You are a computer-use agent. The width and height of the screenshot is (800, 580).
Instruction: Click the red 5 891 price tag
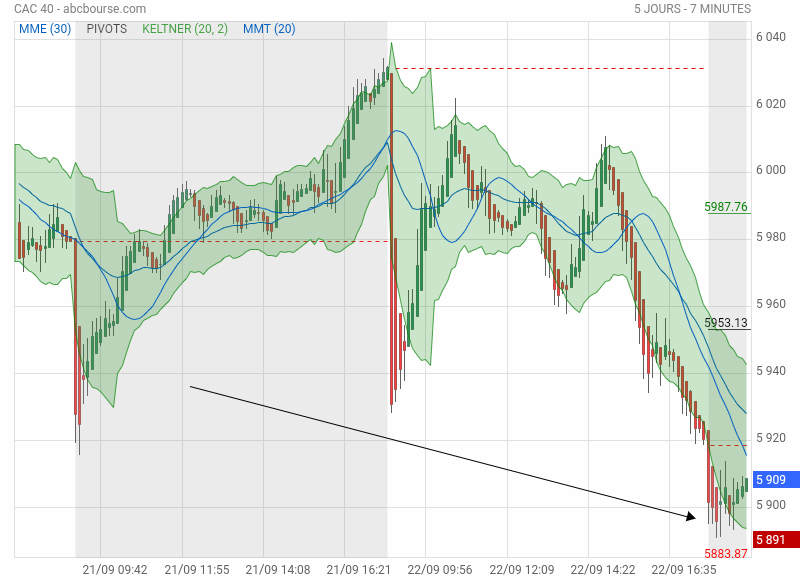(776, 540)
